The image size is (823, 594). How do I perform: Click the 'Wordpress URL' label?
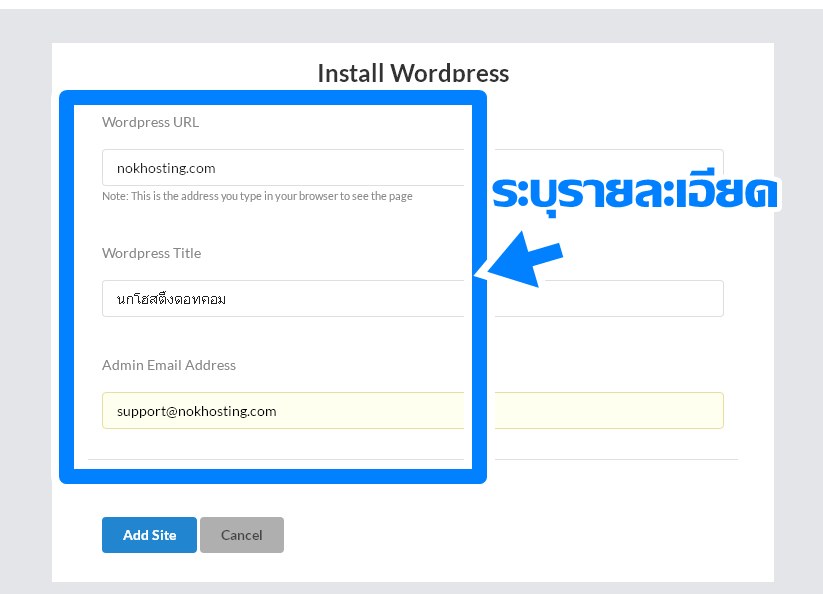[151, 122]
